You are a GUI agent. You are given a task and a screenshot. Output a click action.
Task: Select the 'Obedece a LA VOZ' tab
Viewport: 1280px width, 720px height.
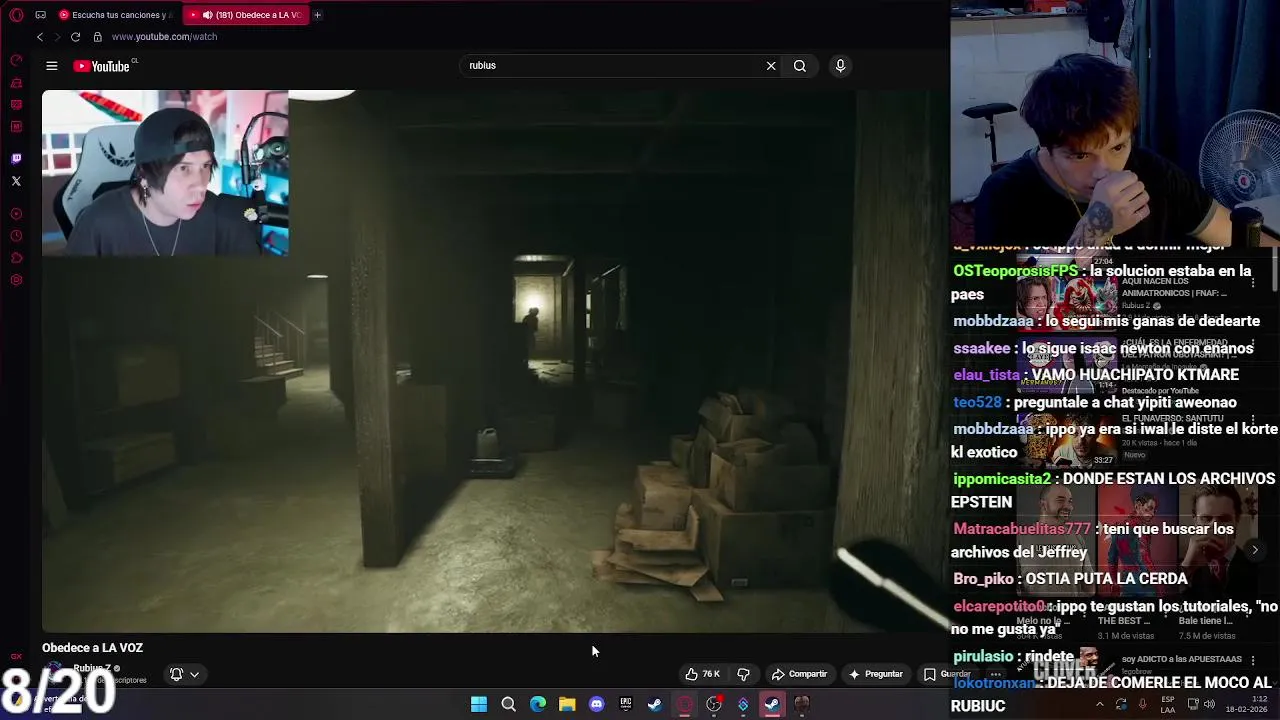point(246,15)
